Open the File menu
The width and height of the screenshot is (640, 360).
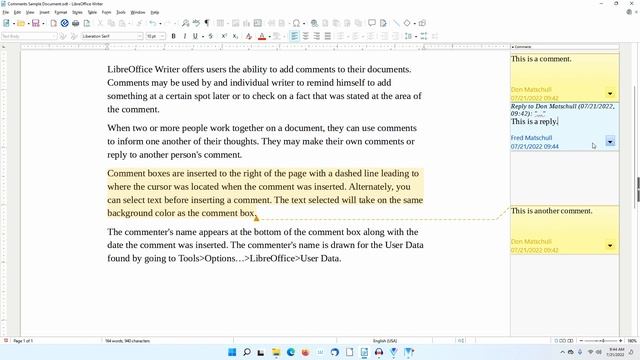coord(6,12)
